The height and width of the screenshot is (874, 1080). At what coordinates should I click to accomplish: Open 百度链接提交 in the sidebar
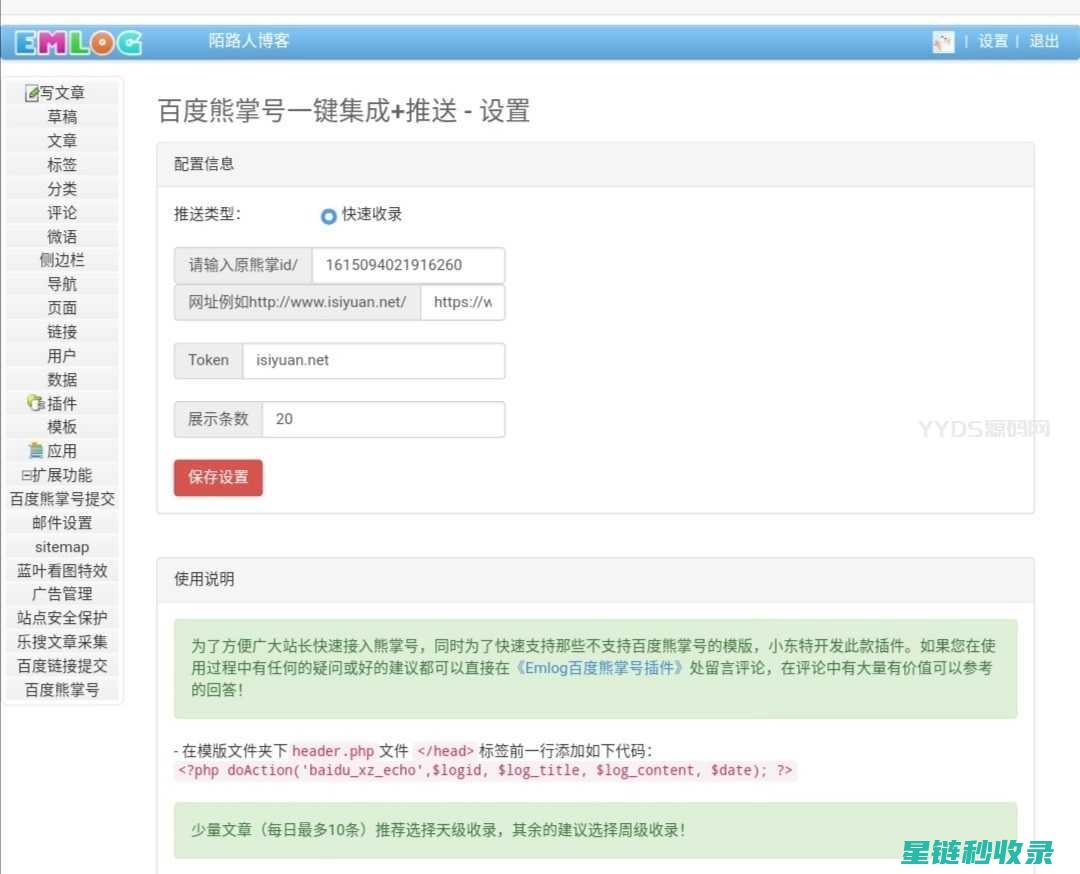[62, 666]
